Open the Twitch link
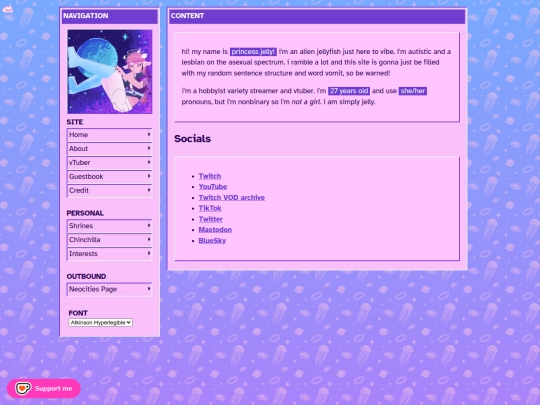This screenshot has height=405, width=540. click(x=210, y=176)
